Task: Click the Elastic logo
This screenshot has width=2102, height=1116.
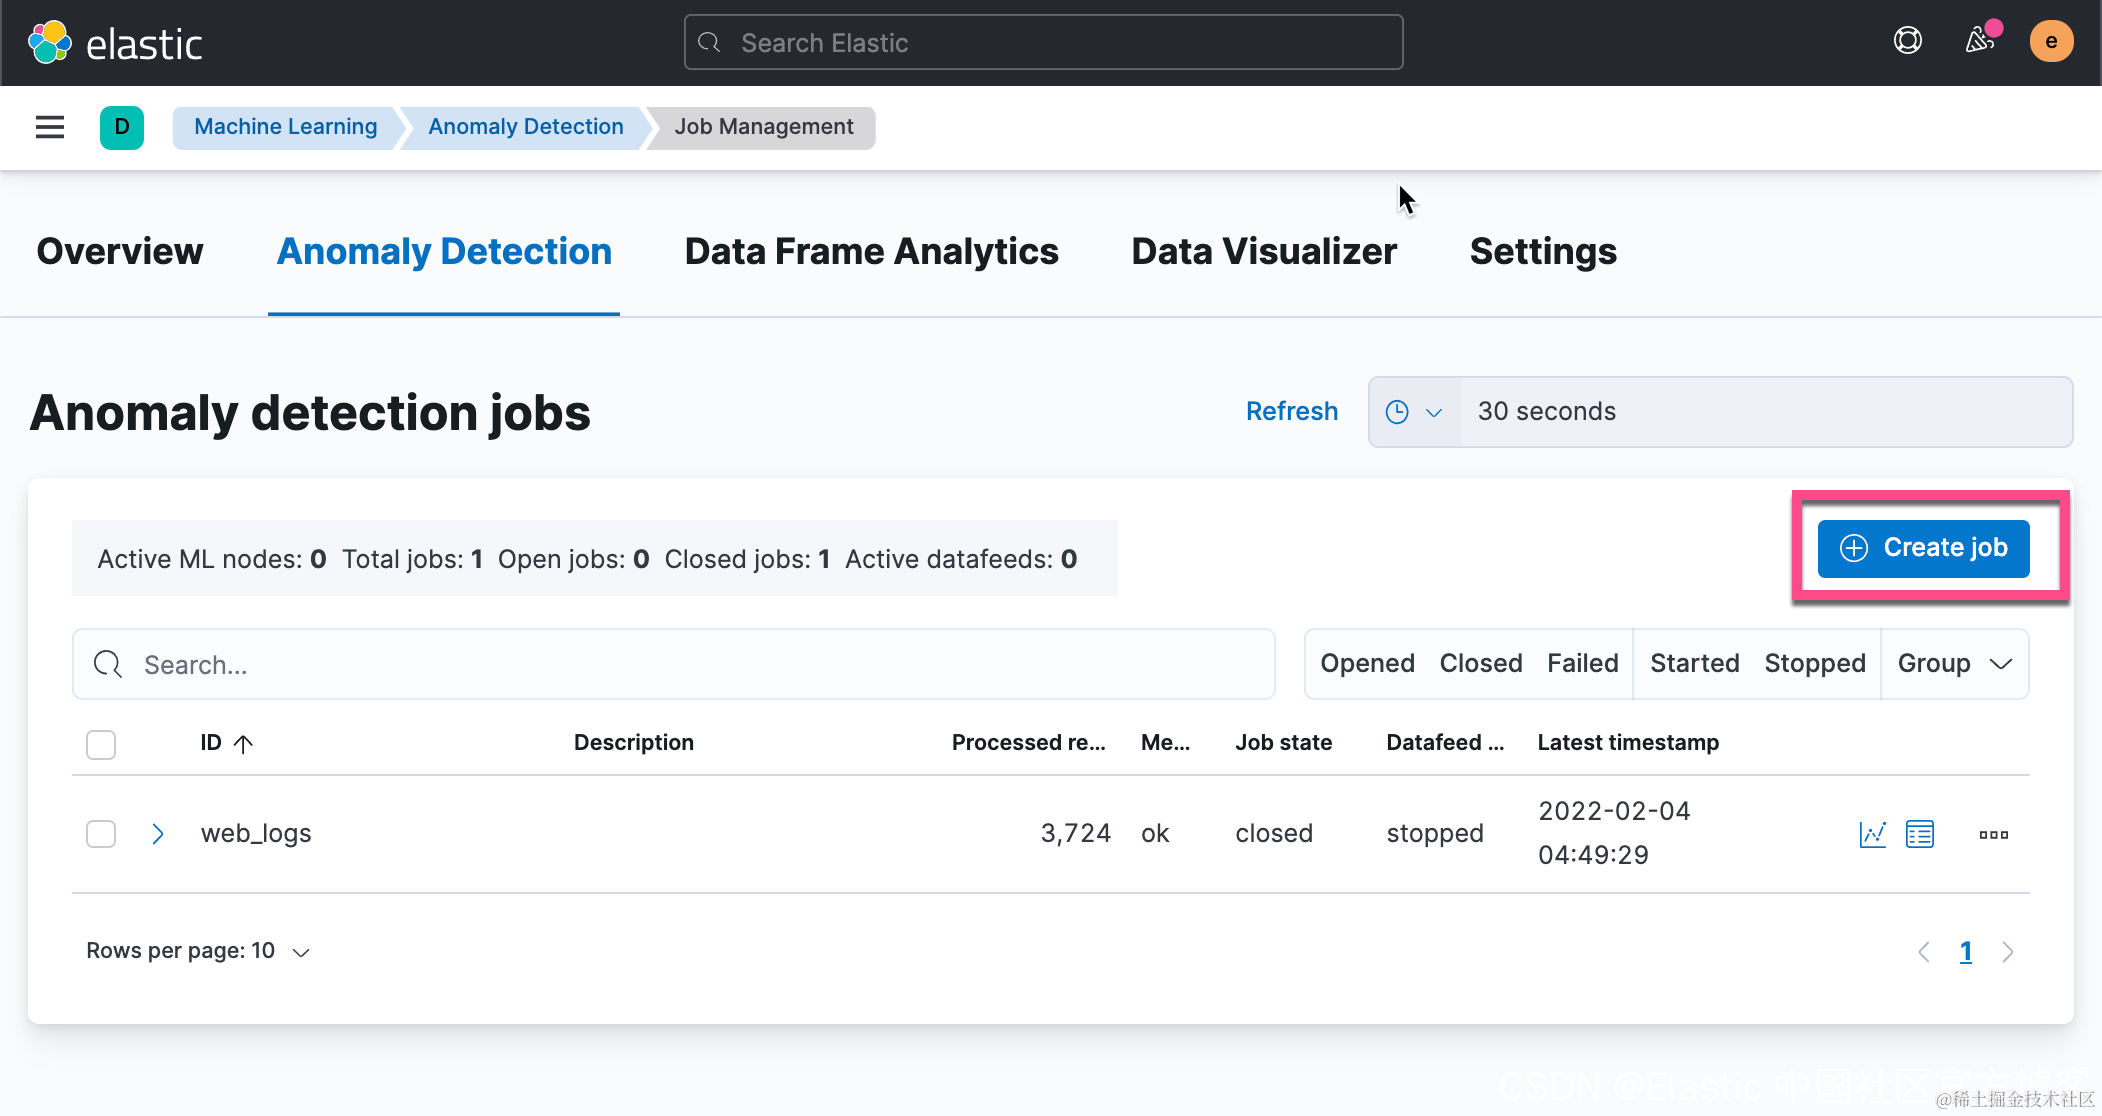Action: click(115, 43)
